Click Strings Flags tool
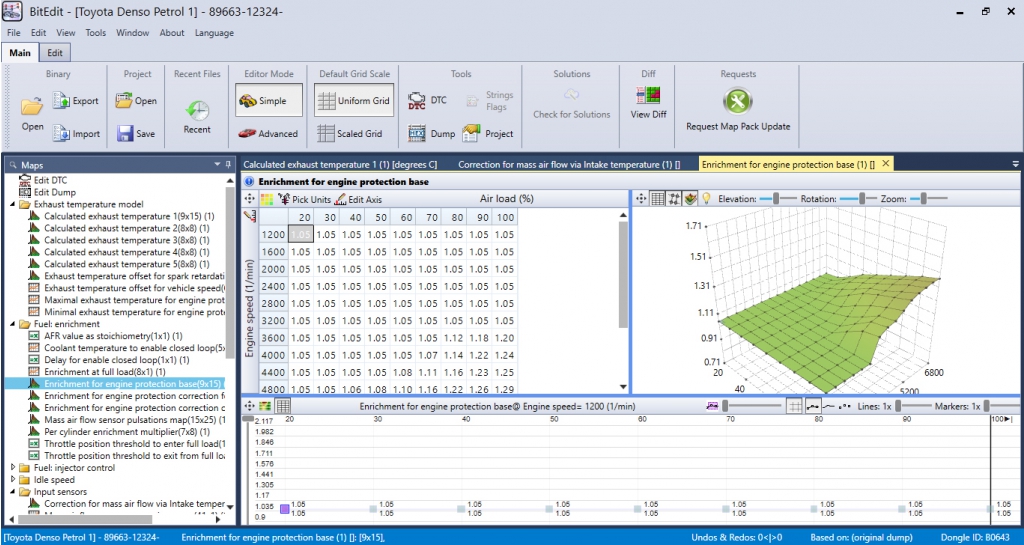This screenshot has height=545, width=1024. 490,101
